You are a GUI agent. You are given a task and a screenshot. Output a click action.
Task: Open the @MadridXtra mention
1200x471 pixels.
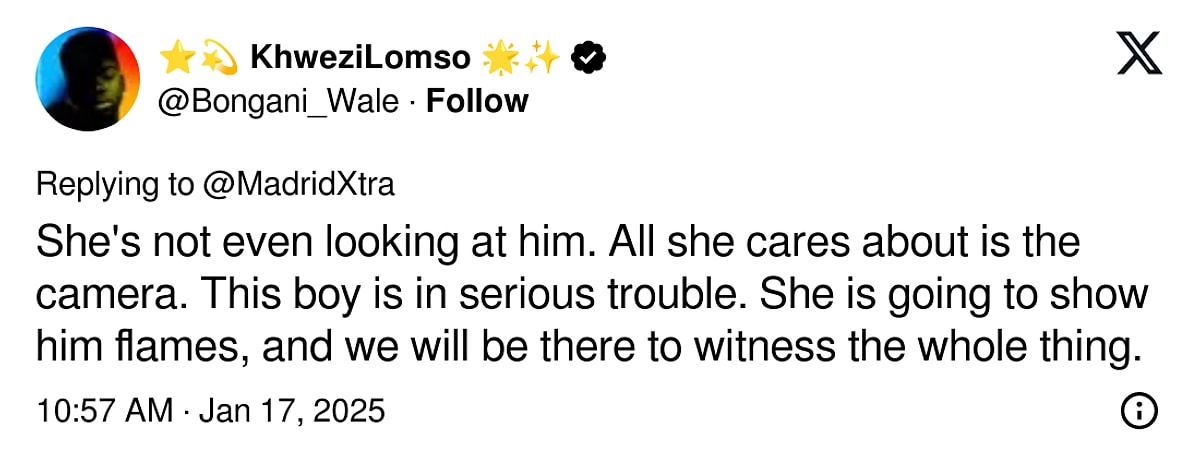[x=300, y=185]
